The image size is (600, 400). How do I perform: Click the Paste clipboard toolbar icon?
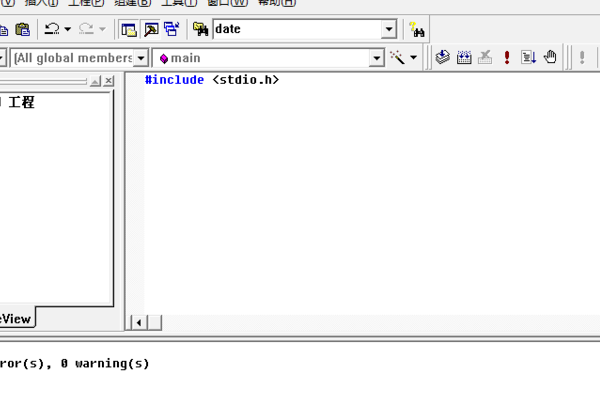pyautogui.click(x=23, y=29)
